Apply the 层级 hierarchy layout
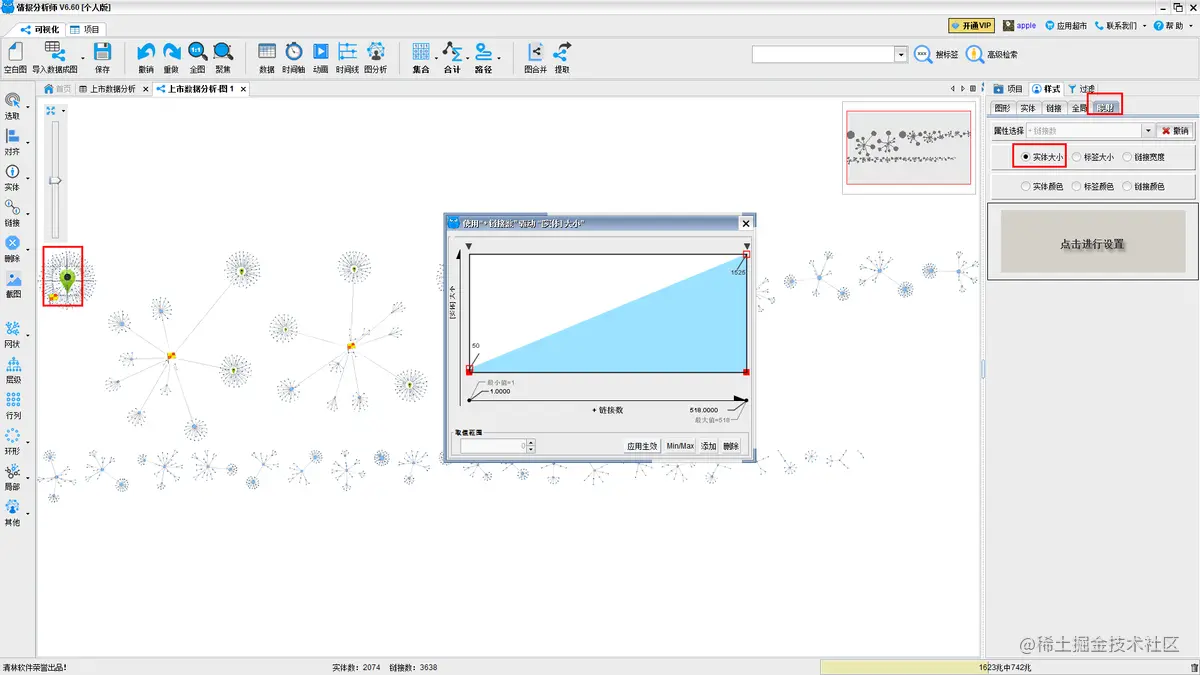This screenshot has width=1200, height=675. pos(13,364)
